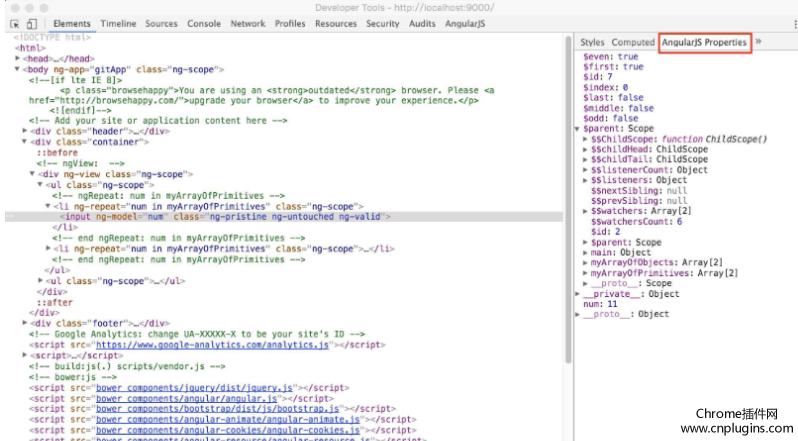This screenshot has width=798, height=441.
Task: Expand the div class footer node
Action: coord(24,323)
